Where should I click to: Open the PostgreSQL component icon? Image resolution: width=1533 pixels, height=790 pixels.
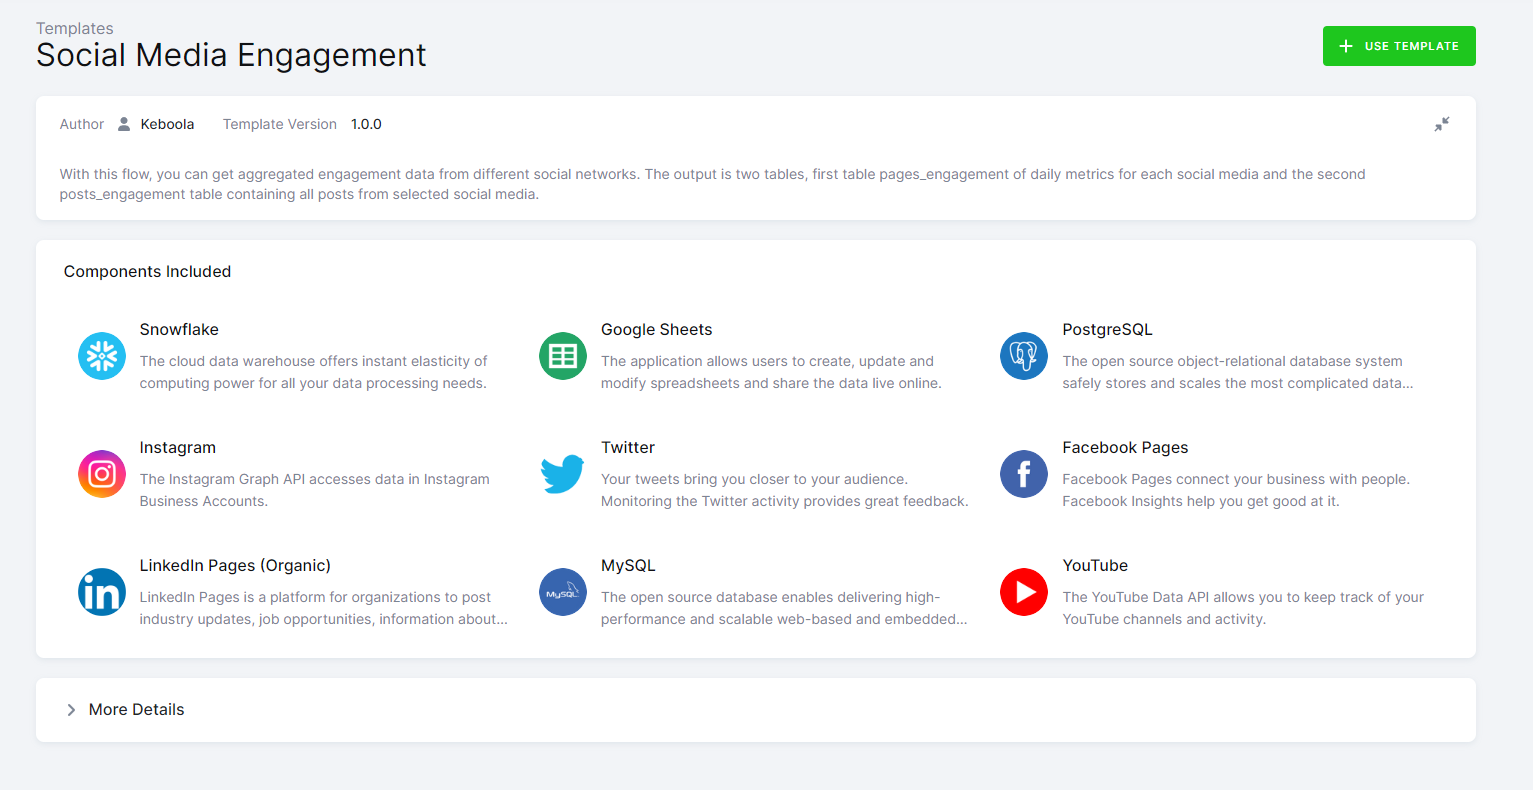coord(1023,356)
